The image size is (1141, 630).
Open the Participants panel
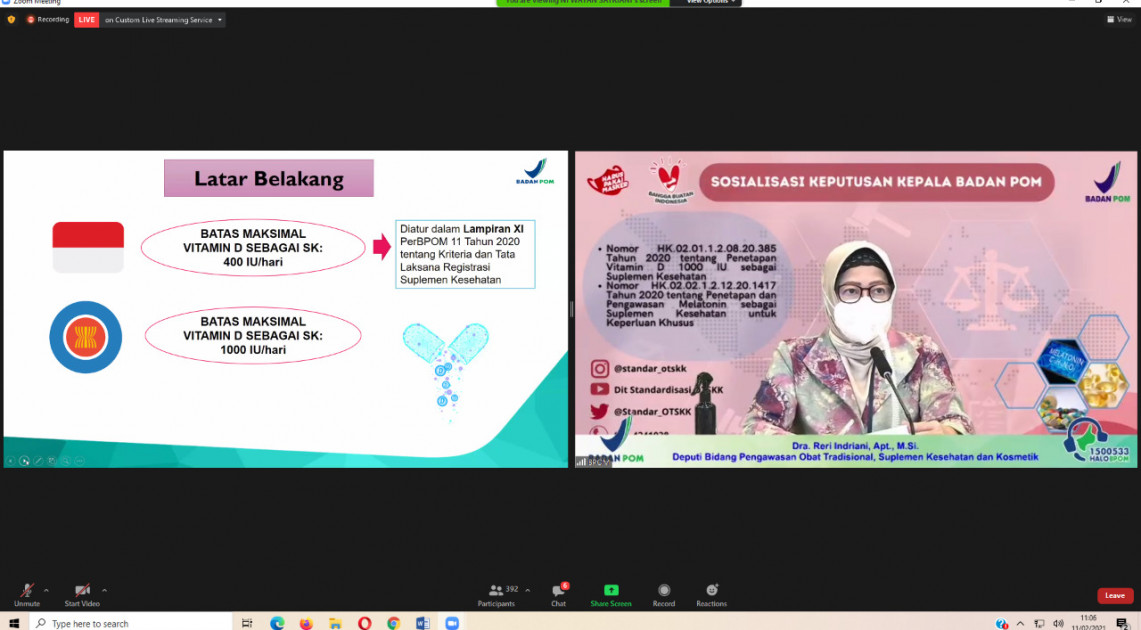pos(496,594)
